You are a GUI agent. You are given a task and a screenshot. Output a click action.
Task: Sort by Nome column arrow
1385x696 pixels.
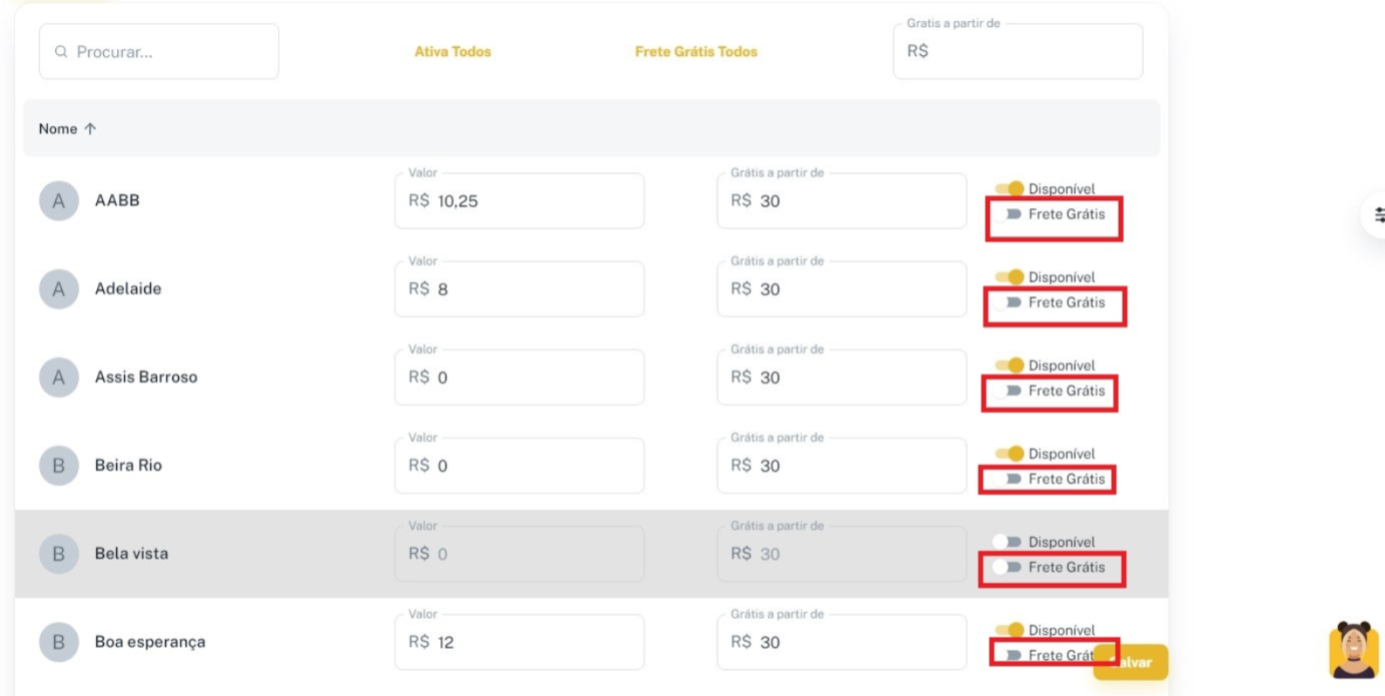click(x=90, y=129)
